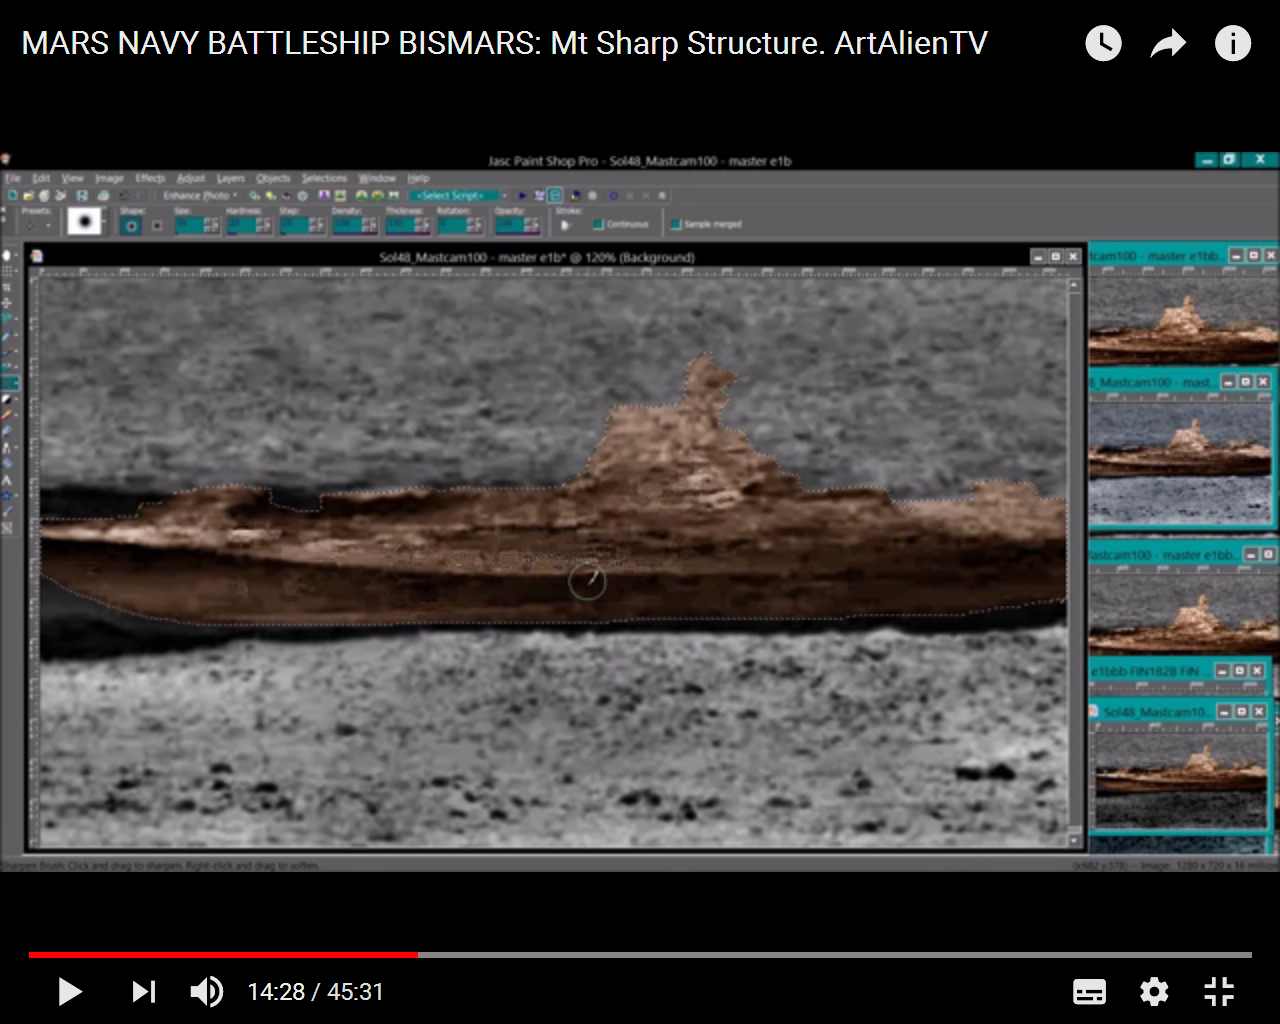1280x1024 pixels.
Task: Toggle subtitles/closed captions
Action: pyautogui.click(x=1089, y=991)
